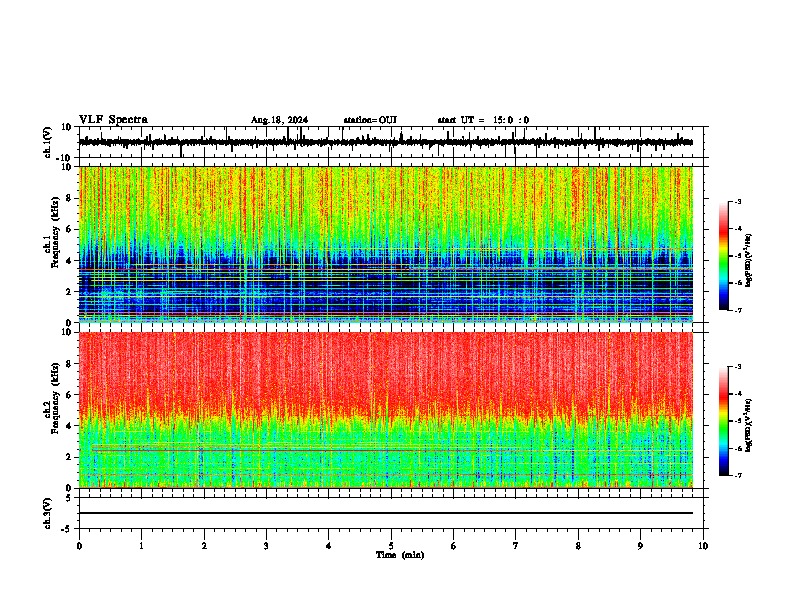Click the "4" kHz tick on ch.1 frequency axis
The width and height of the screenshot is (792, 612).
coord(69,261)
